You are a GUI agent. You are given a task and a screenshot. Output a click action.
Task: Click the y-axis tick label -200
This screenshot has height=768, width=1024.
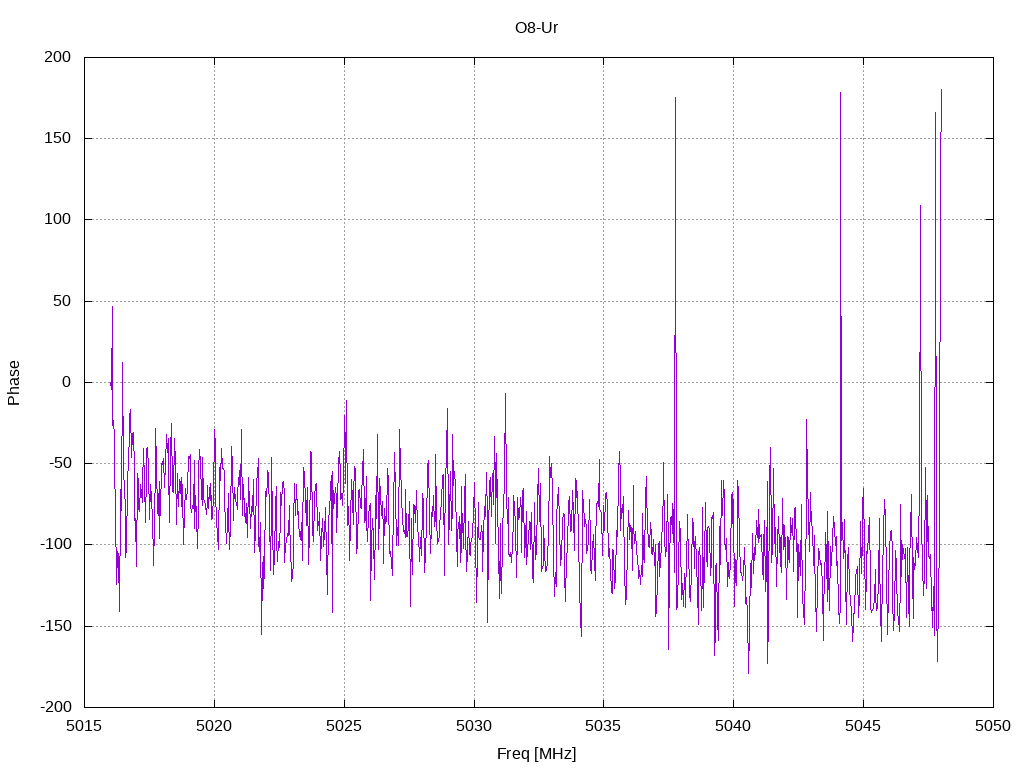tap(56, 707)
